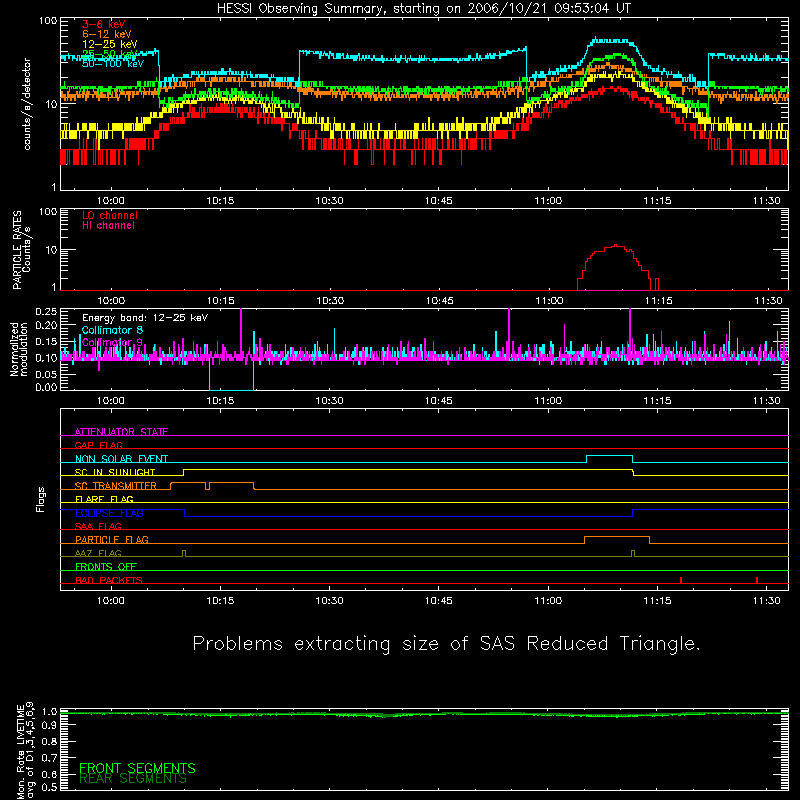Select the orange 6-12 keV legend label
800x800 pixels.
(107, 34)
